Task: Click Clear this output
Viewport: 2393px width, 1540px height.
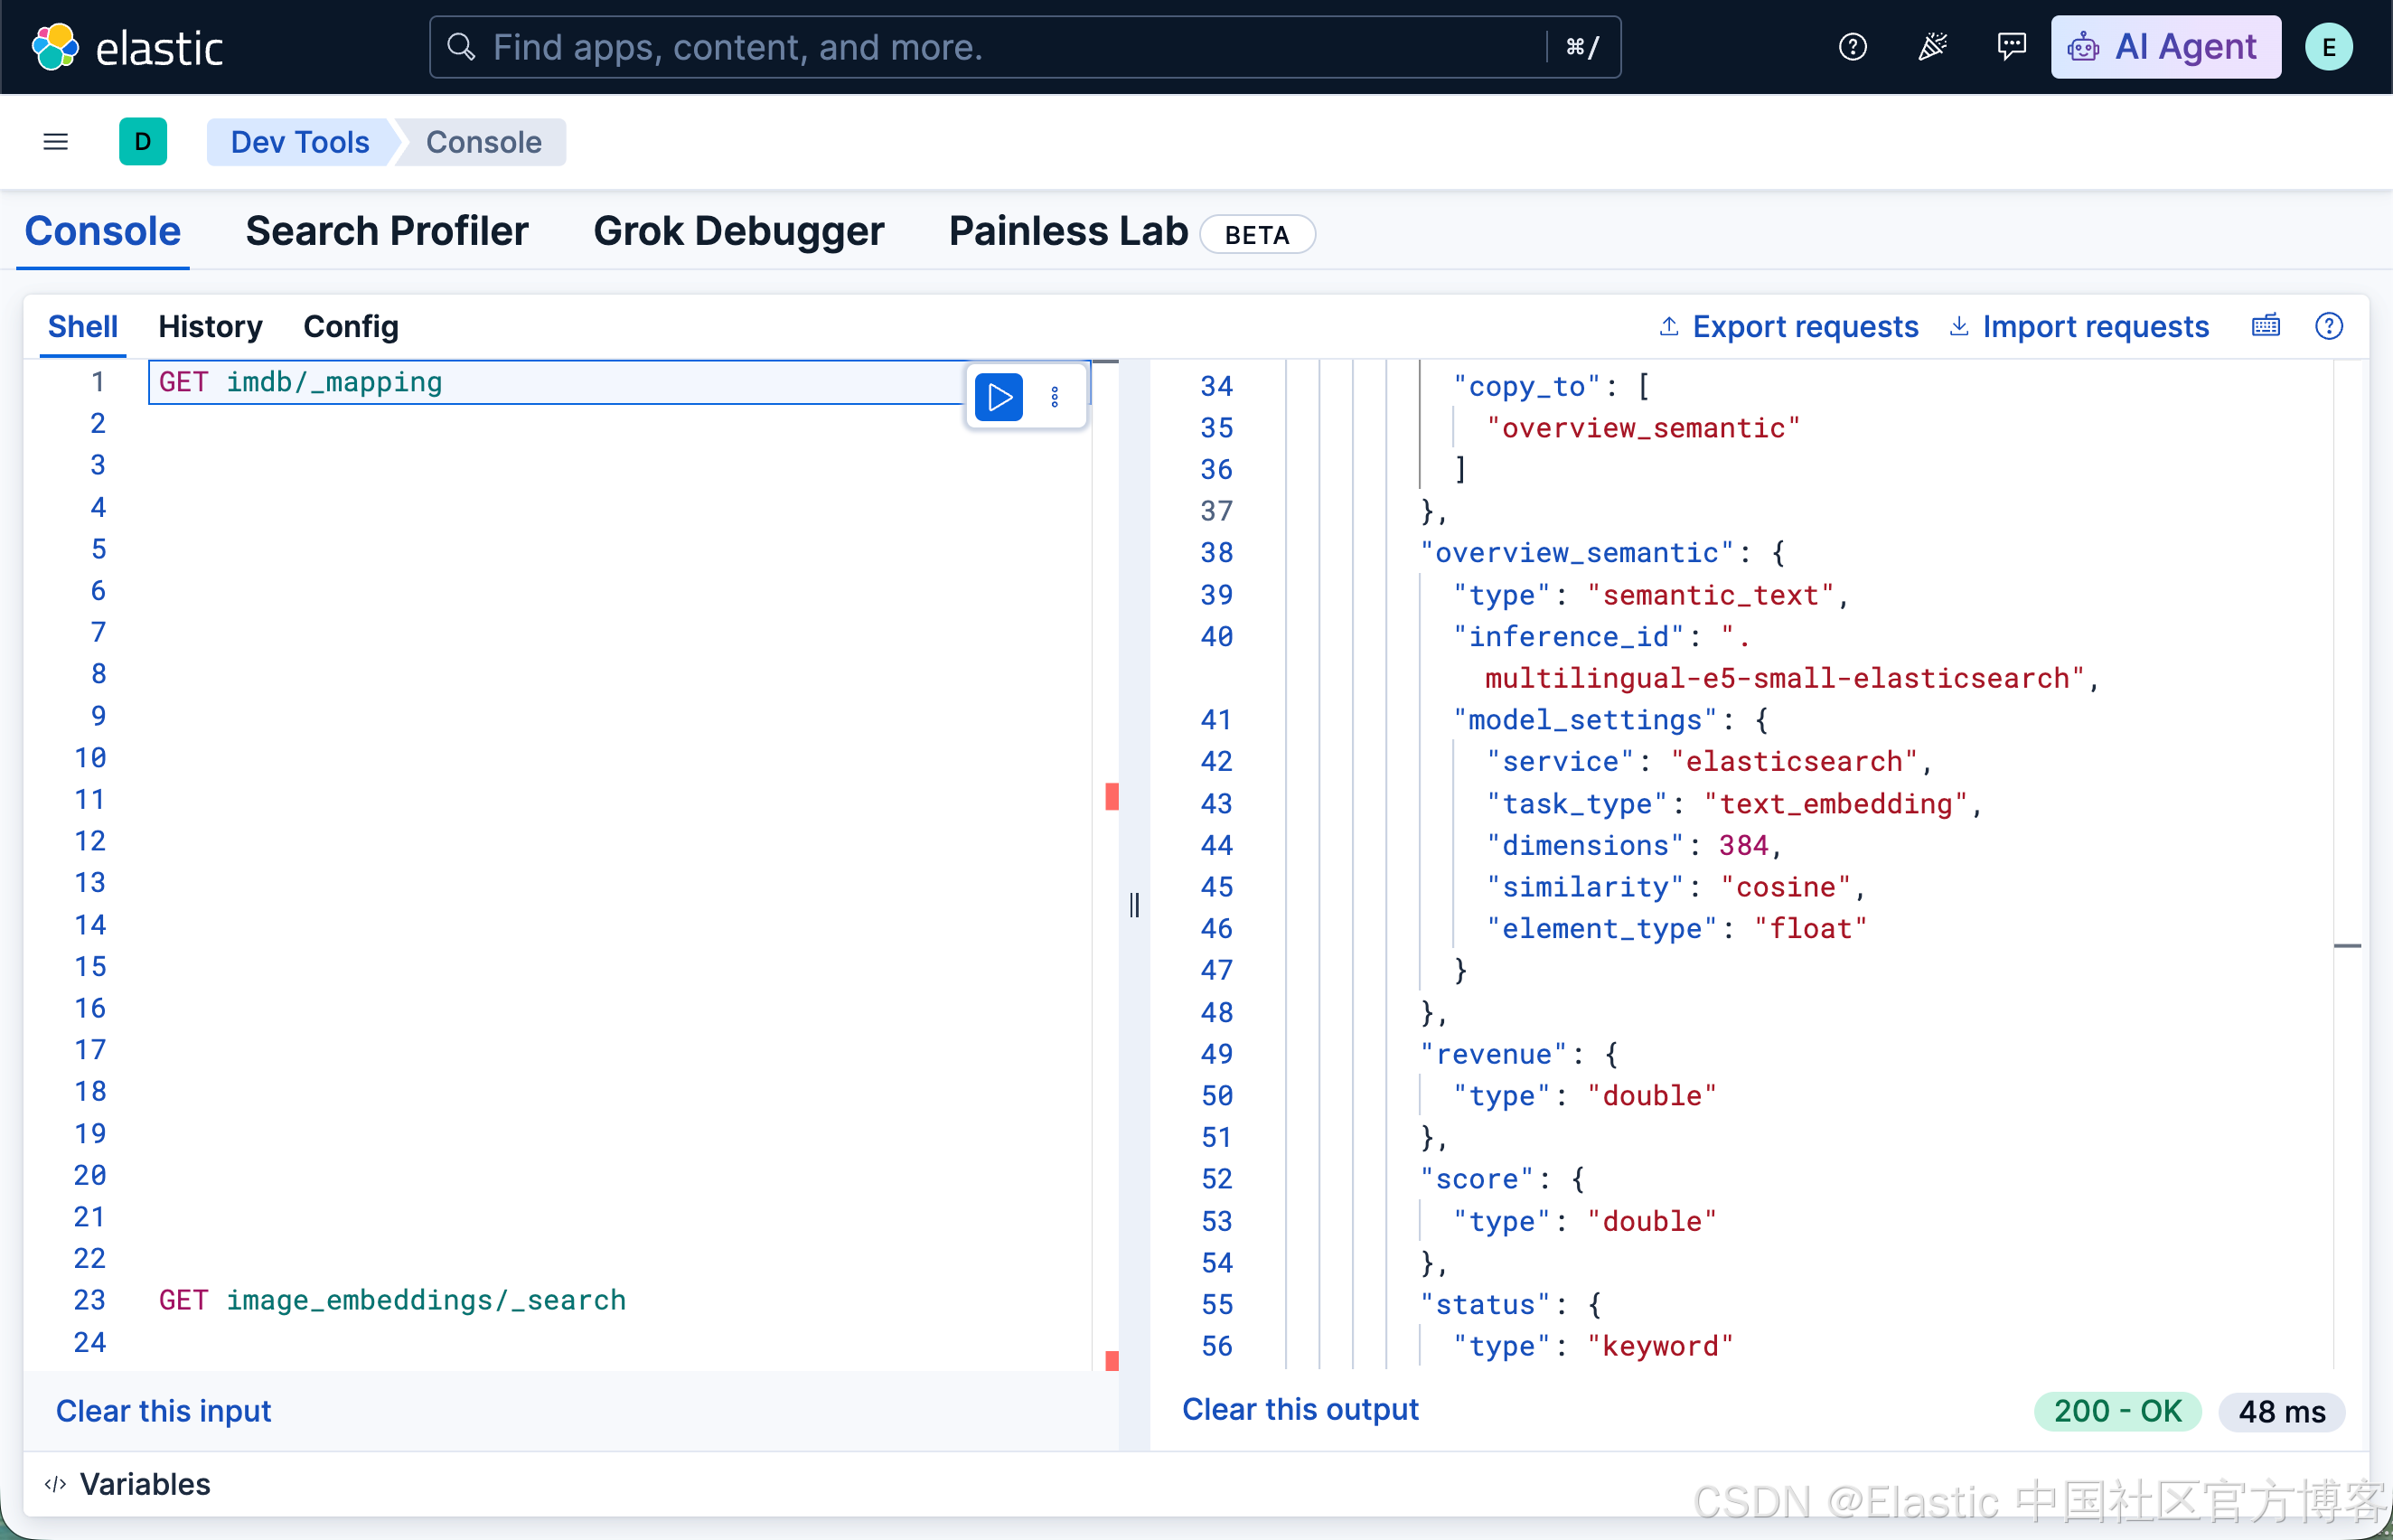Action: (x=1300, y=1409)
